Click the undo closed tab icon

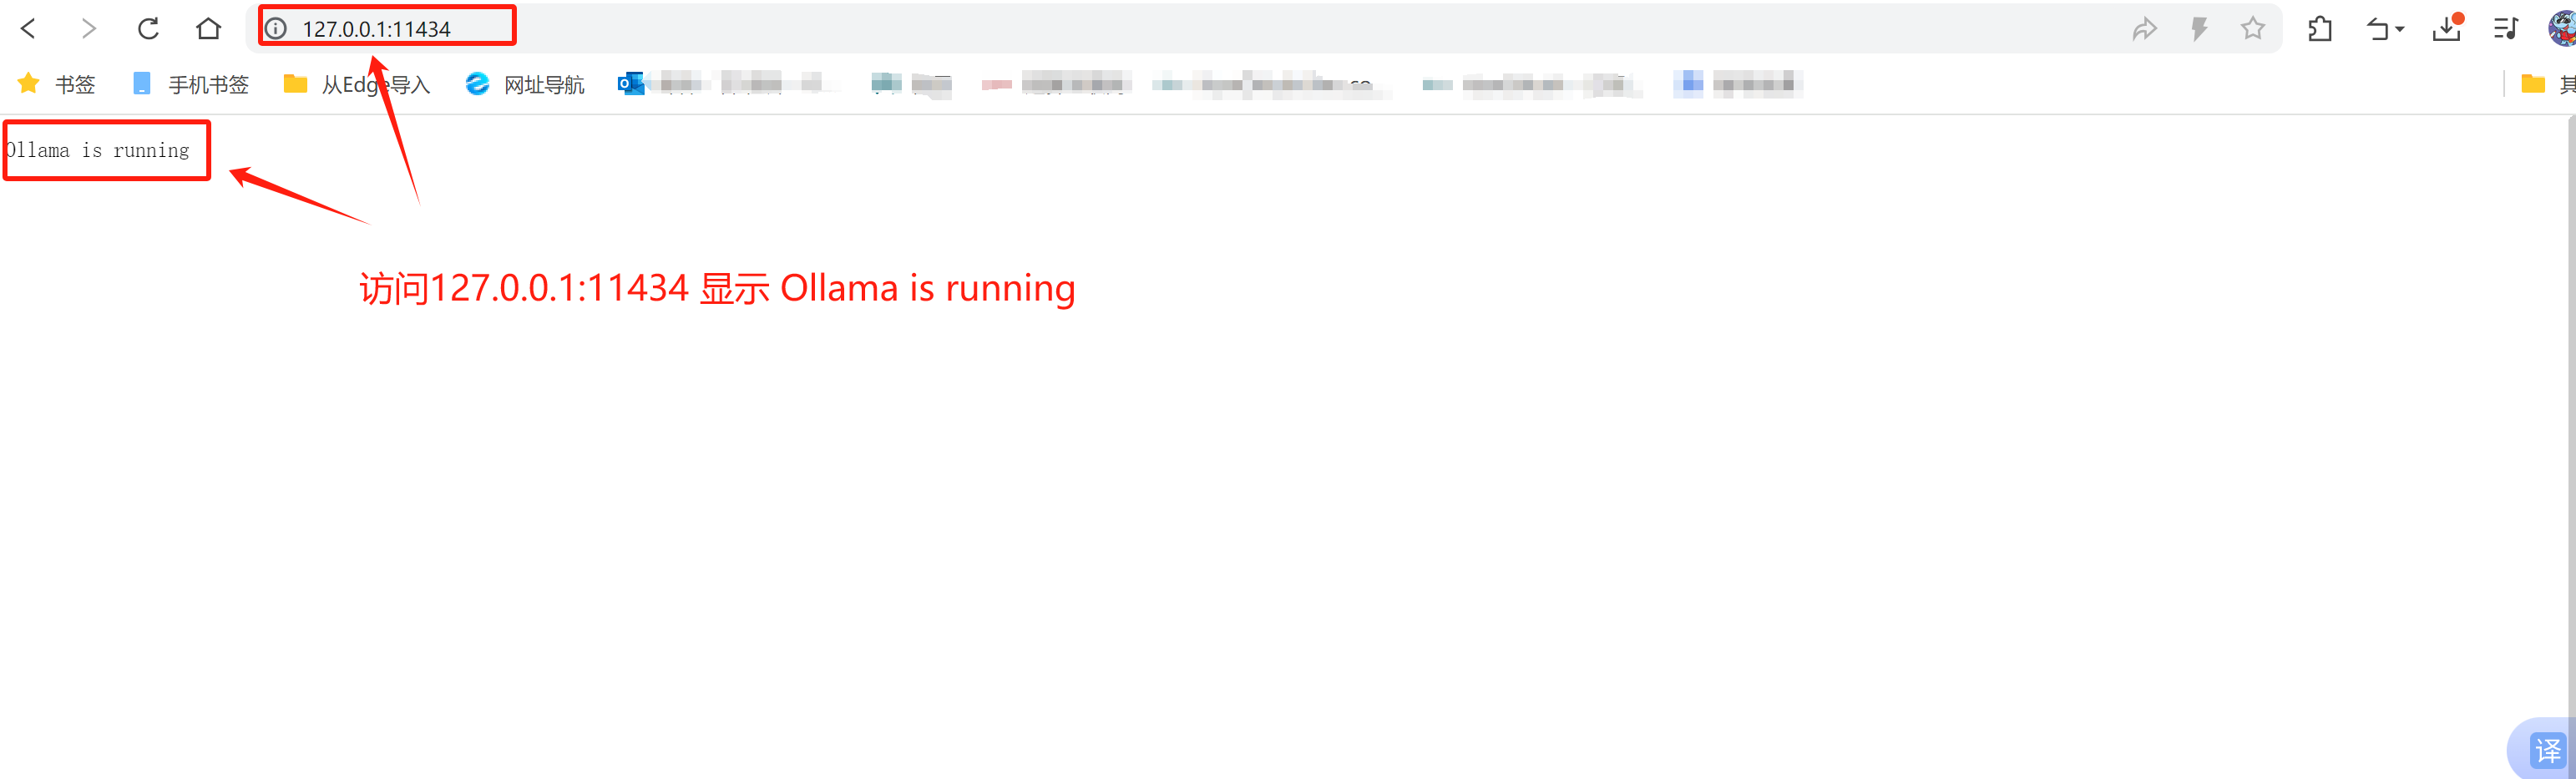click(2377, 29)
